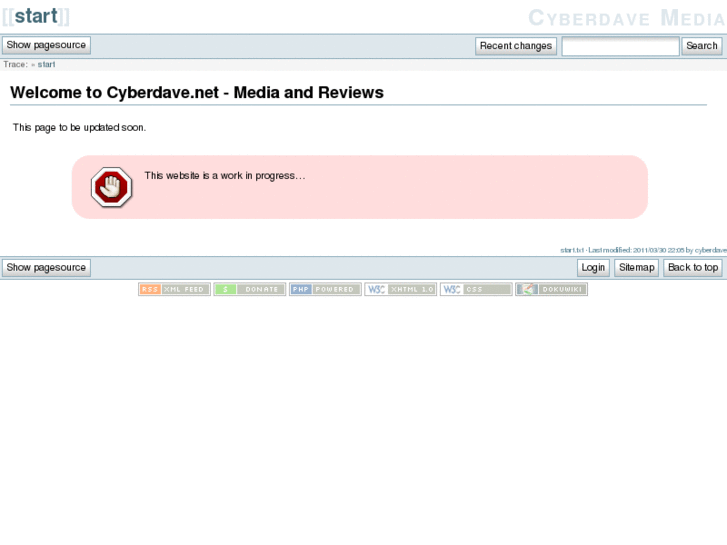Open the DokuWiki badge link
The width and height of the screenshot is (727, 545).
551,289
